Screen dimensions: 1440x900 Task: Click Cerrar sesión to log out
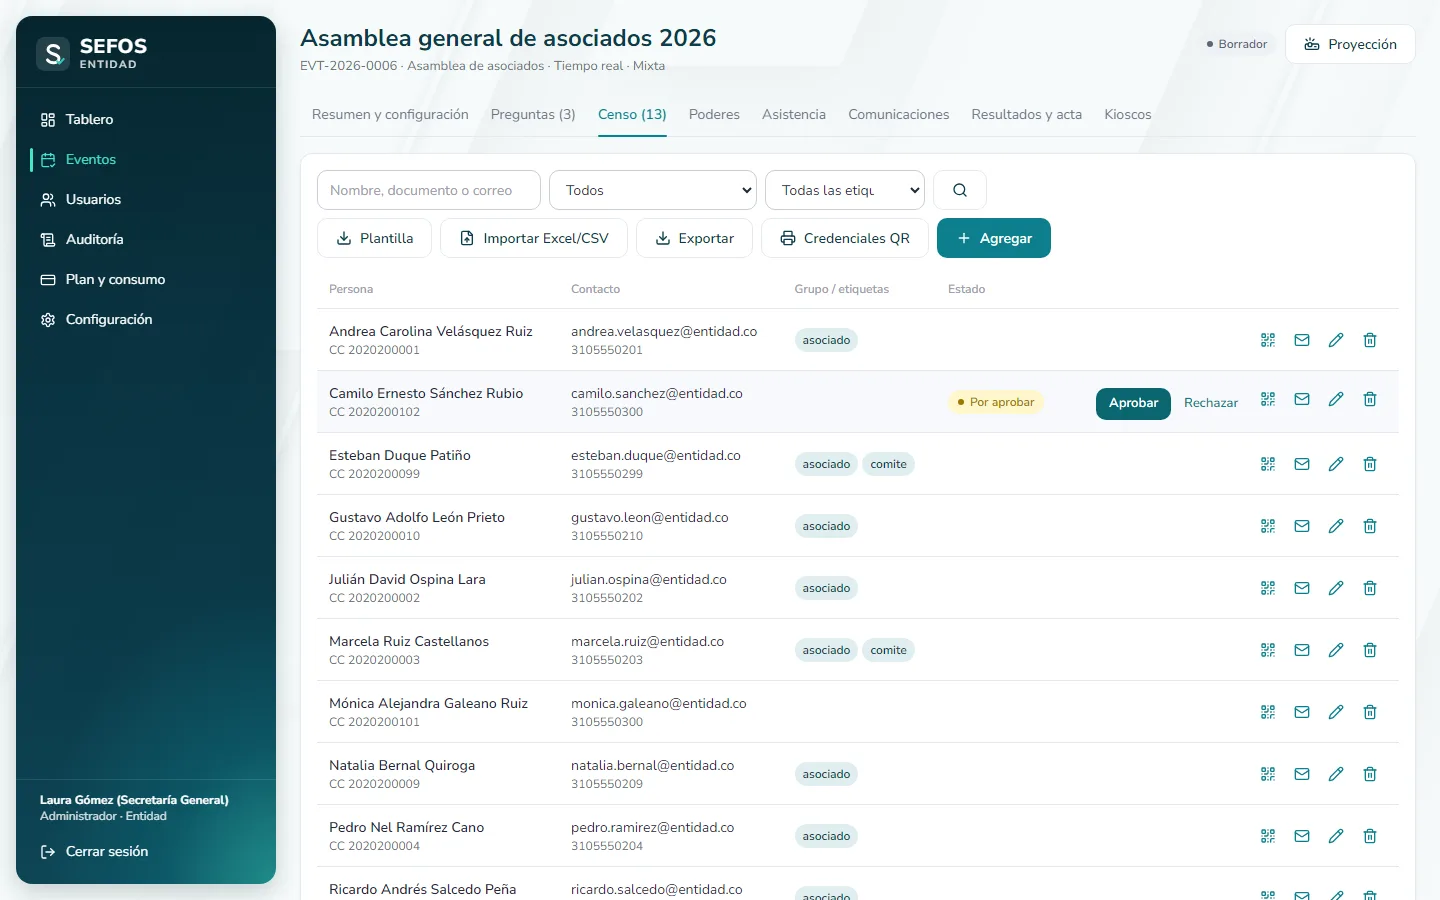point(94,851)
